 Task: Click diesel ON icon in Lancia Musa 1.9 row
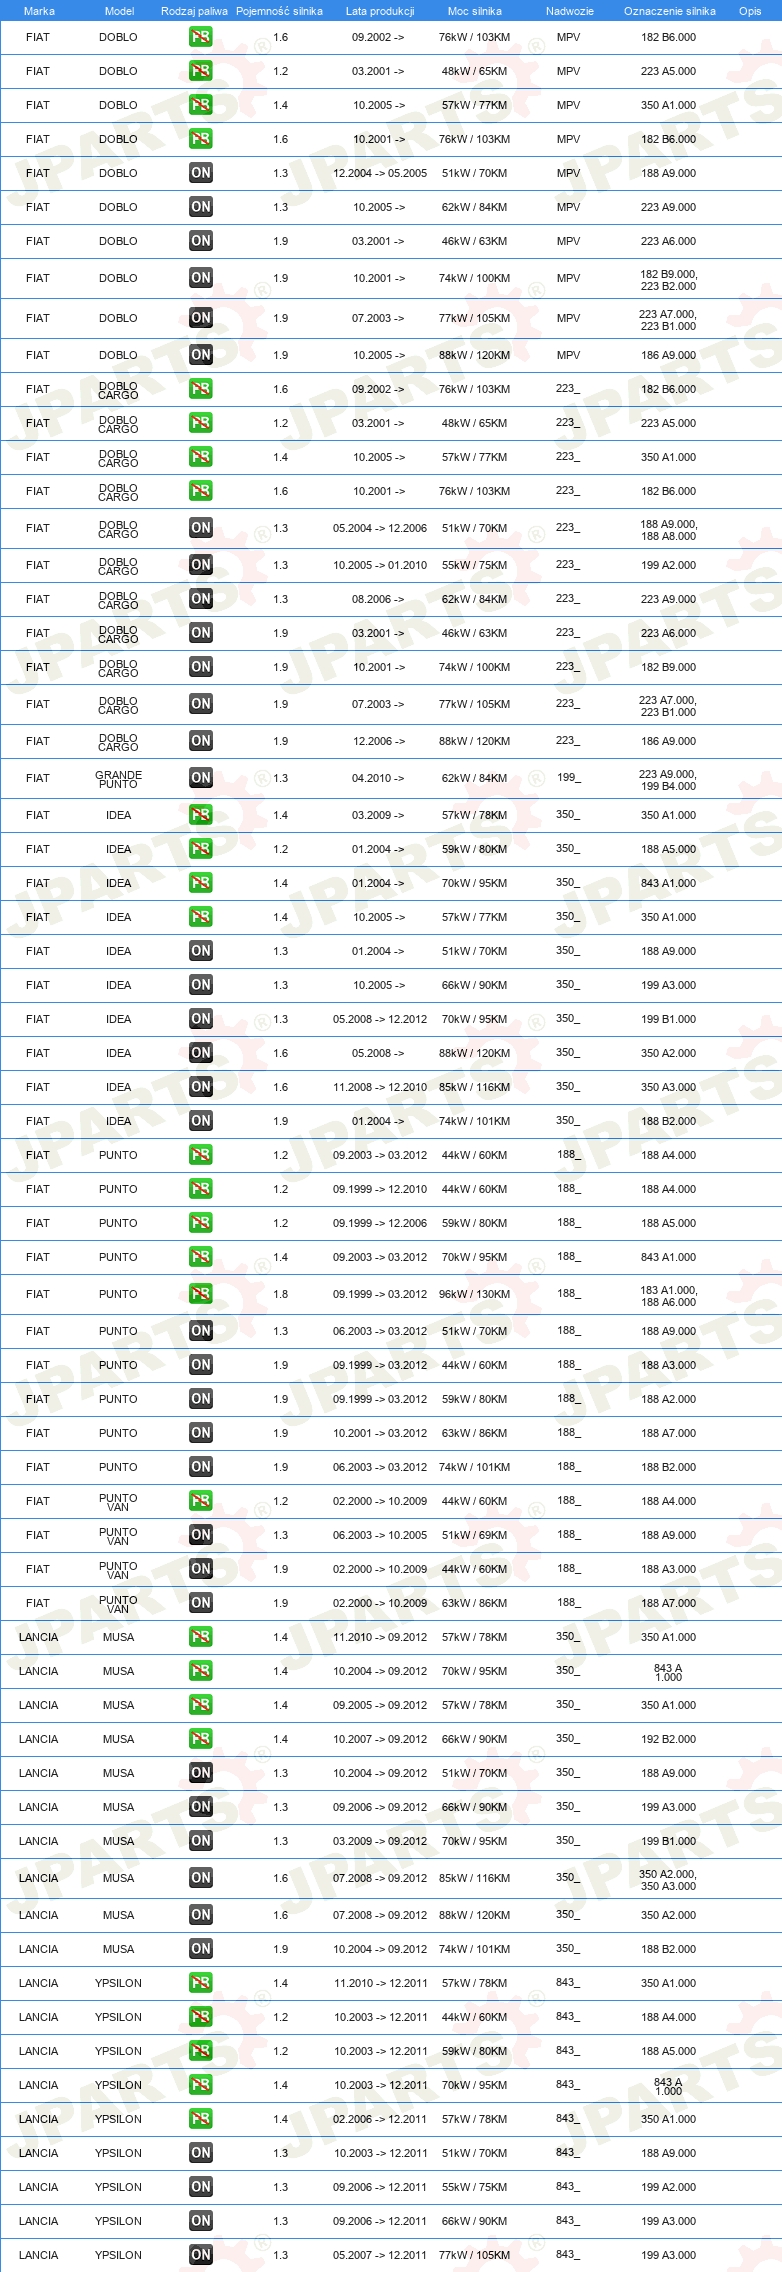click(x=201, y=1949)
